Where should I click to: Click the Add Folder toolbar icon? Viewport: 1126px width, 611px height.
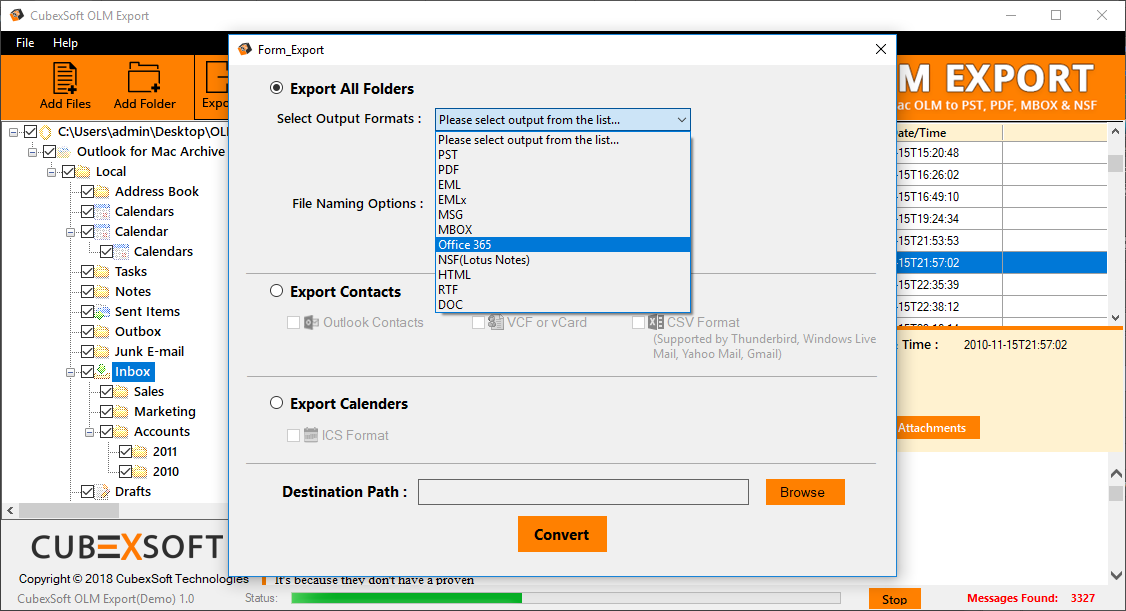[x=144, y=78]
